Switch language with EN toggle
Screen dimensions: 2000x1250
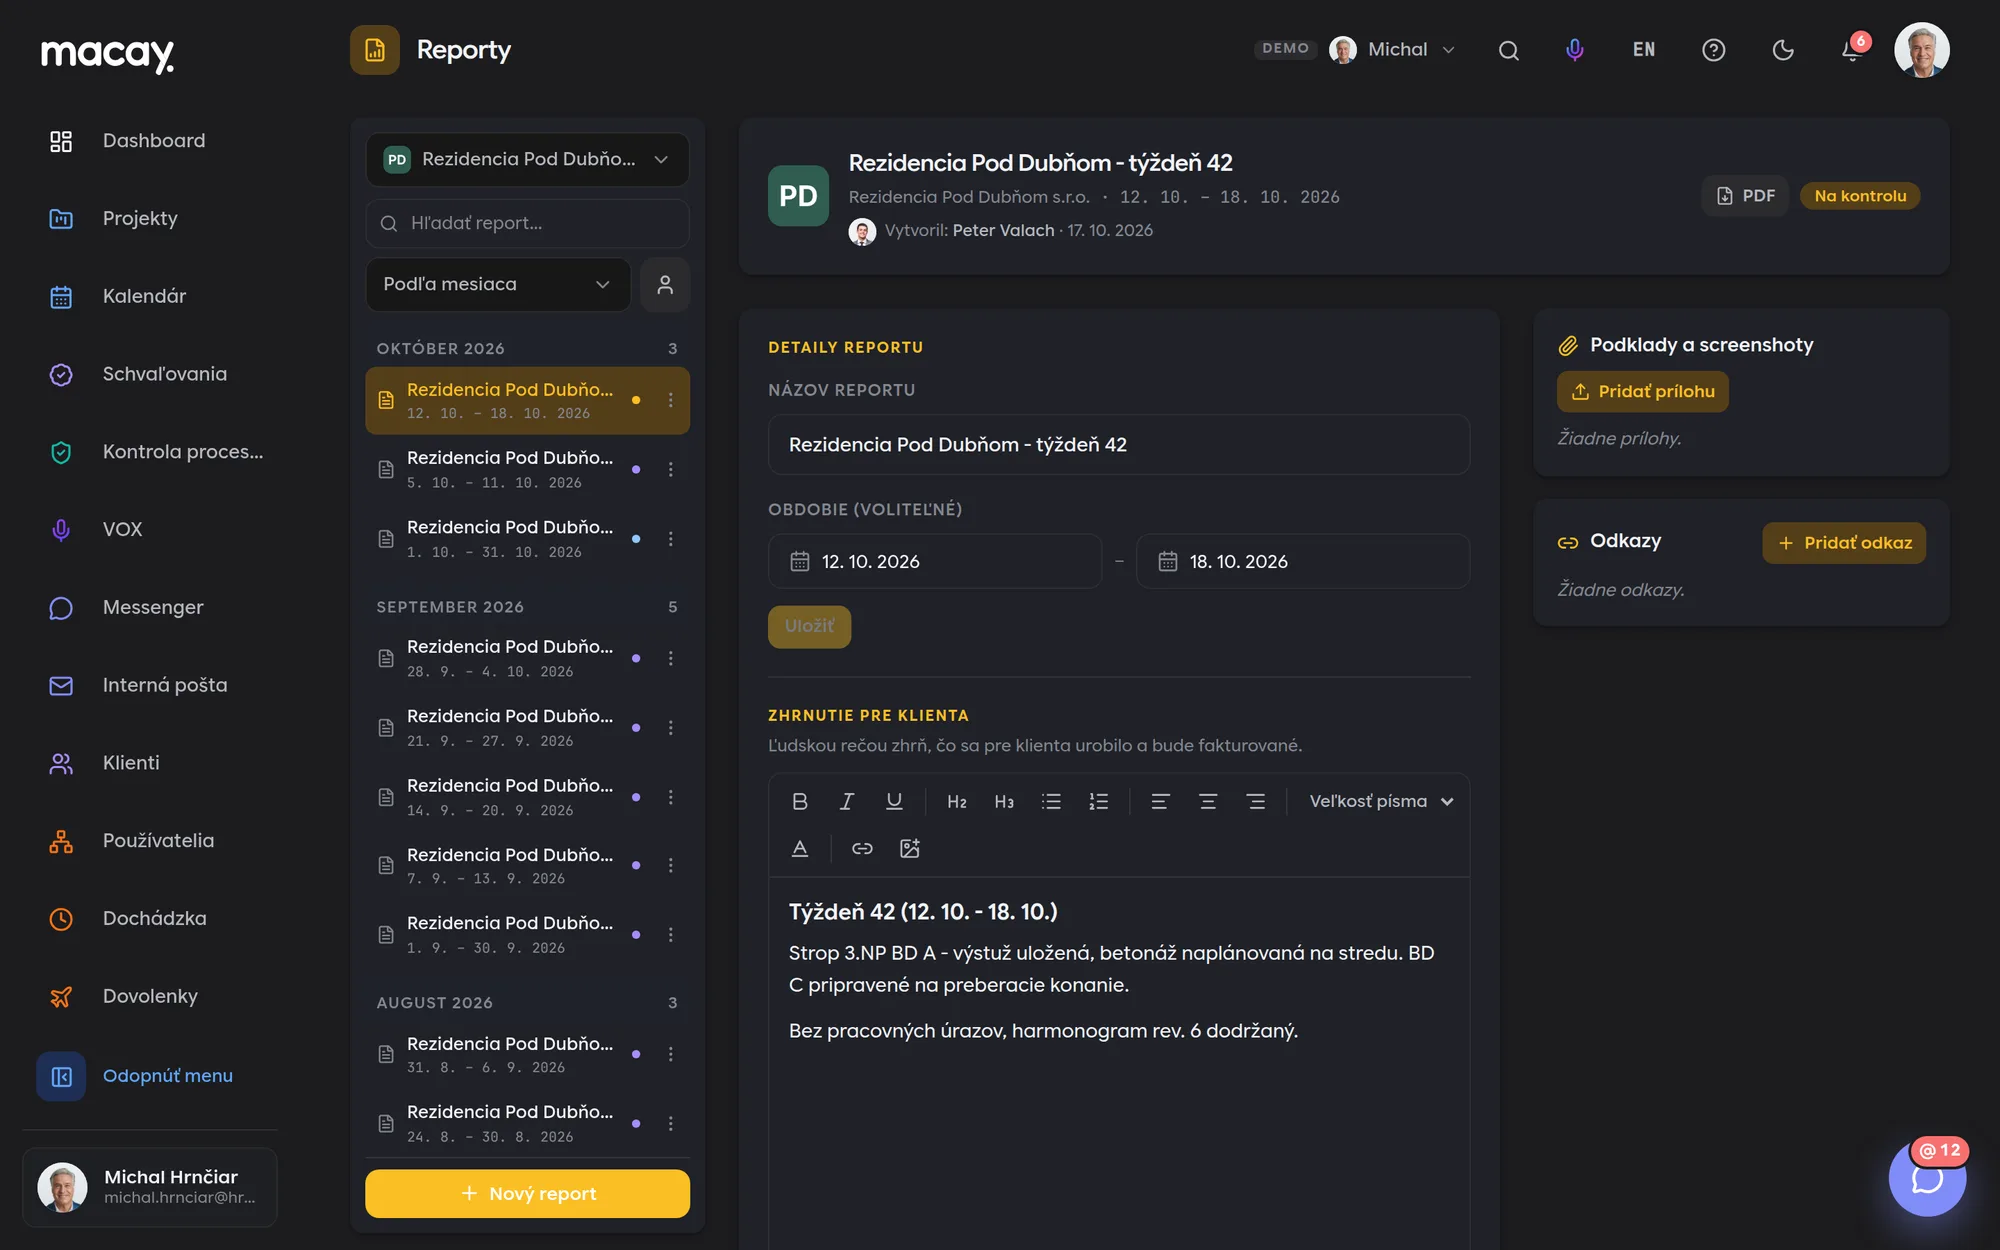coord(1644,50)
